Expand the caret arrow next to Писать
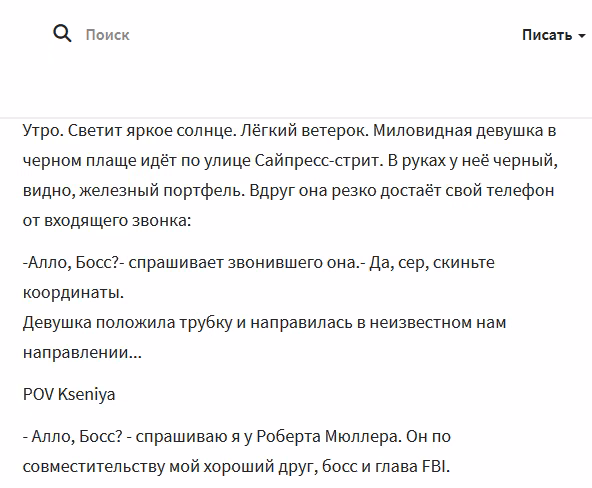Viewport: 592px width, 488px height. point(582,36)
